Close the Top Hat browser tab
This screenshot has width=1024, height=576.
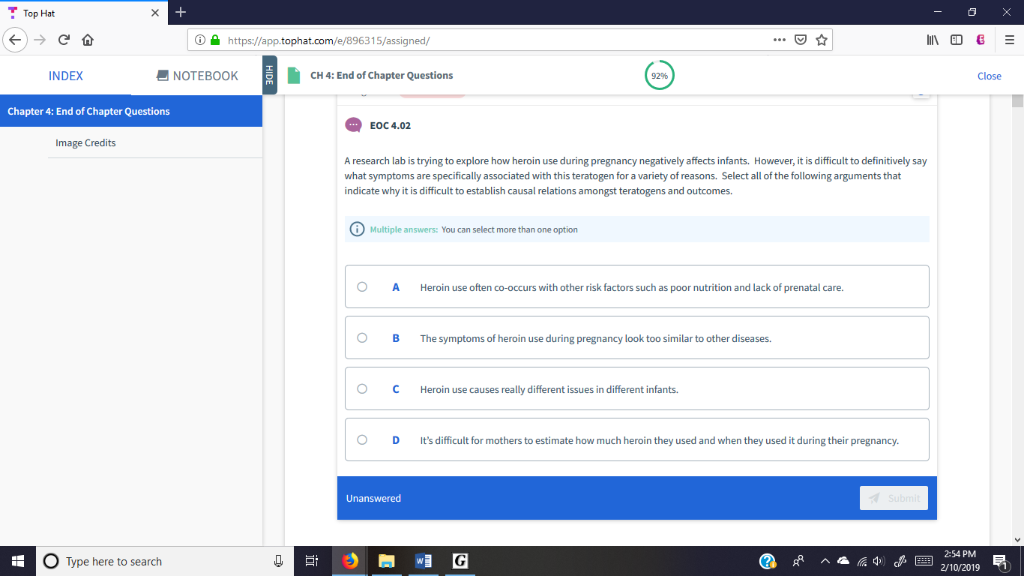click(155, 12)
